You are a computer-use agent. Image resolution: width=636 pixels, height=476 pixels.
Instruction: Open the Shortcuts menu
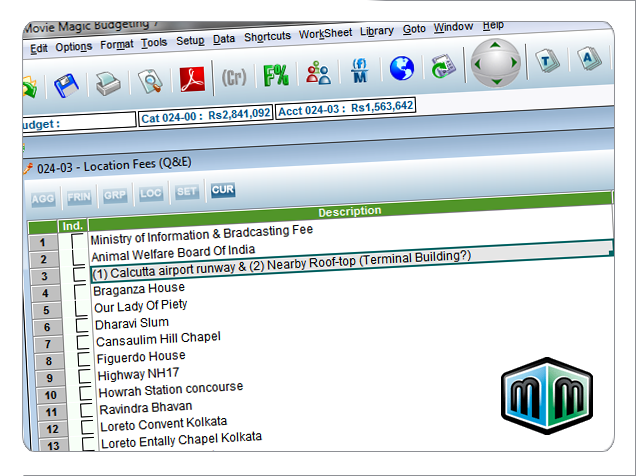pyautogui.click(x=267, y=36)
